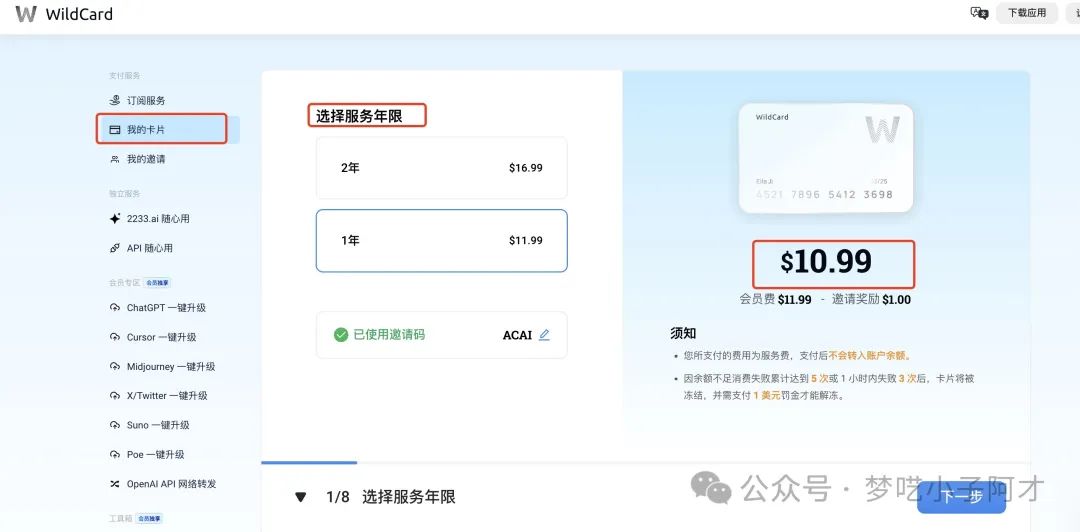
Task: Click the step progress bar
Action: pyautogui.click(x=308, y=463)
